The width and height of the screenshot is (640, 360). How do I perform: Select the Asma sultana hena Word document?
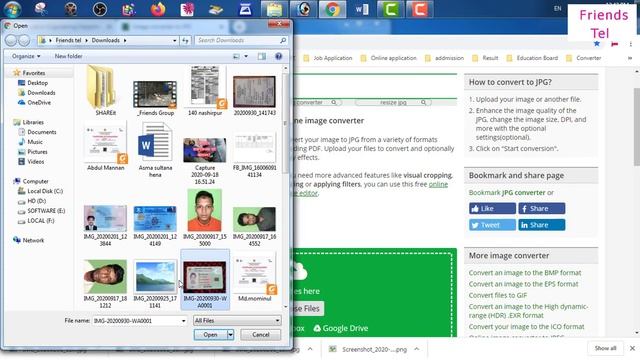155,150
